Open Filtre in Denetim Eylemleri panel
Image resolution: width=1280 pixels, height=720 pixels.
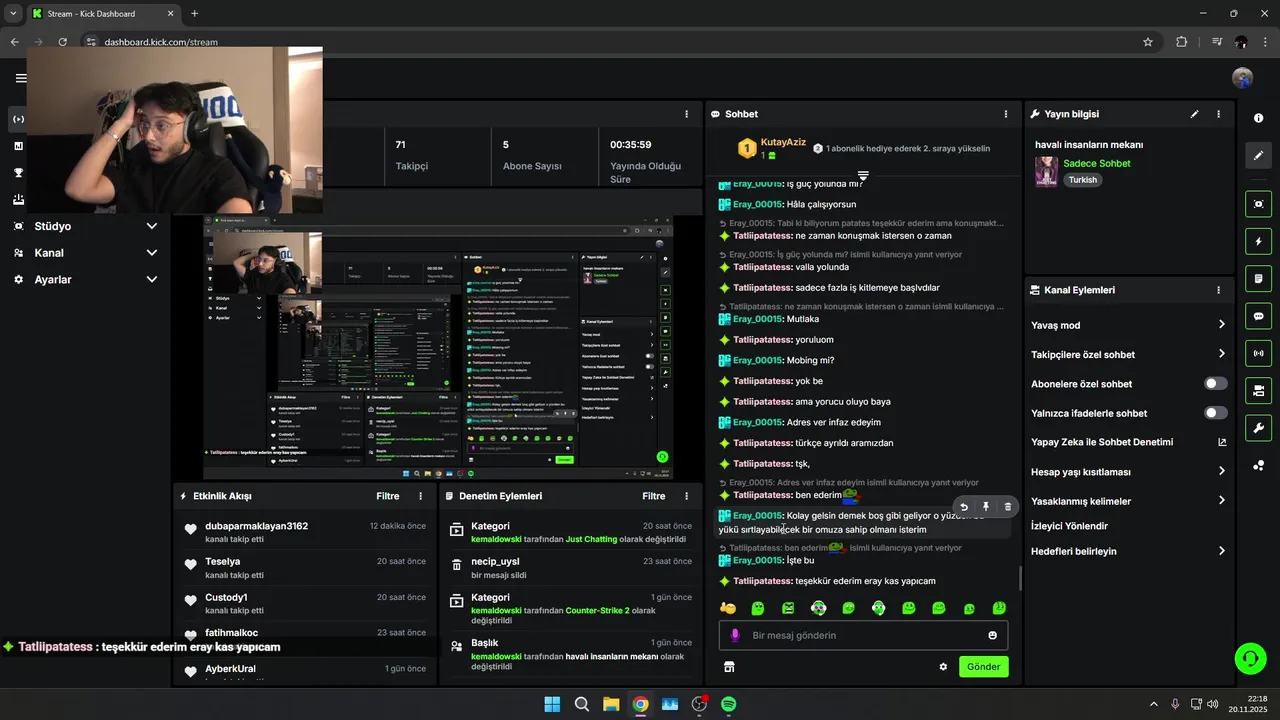654,496
